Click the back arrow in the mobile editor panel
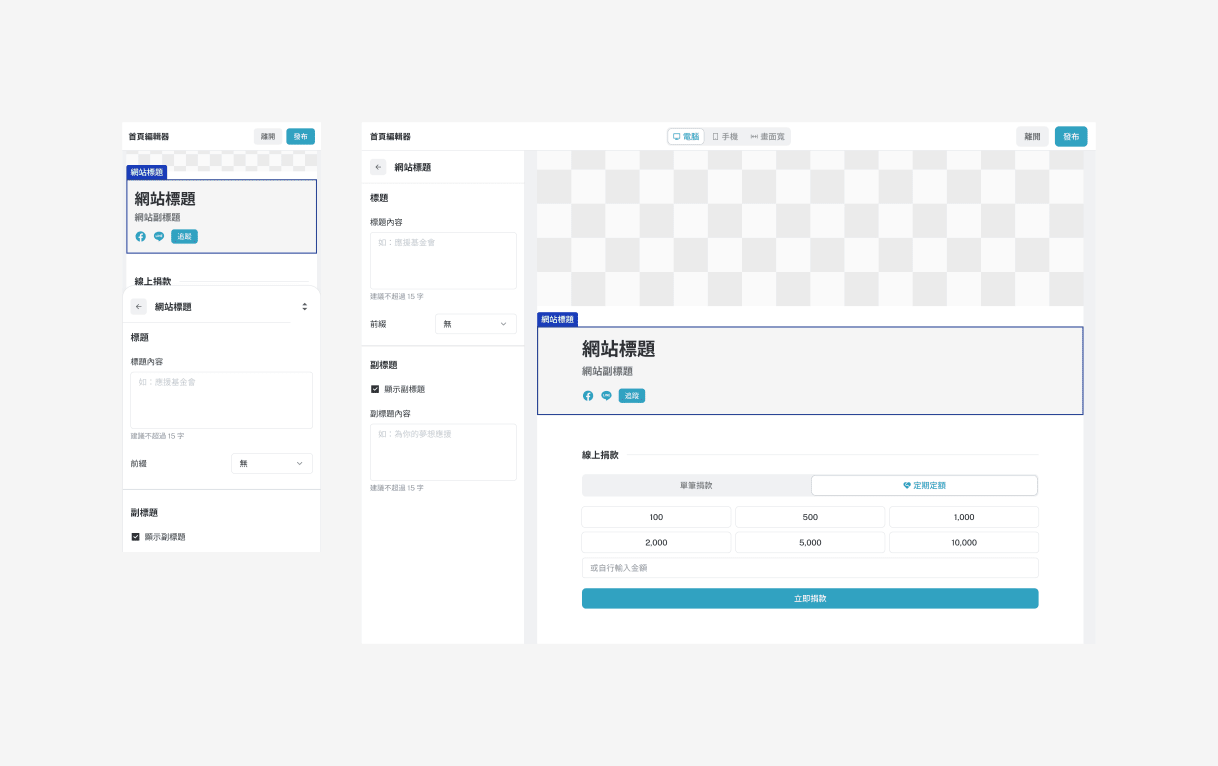Image resolution: width=1218 pixels, height=766 pixels. 139,307
